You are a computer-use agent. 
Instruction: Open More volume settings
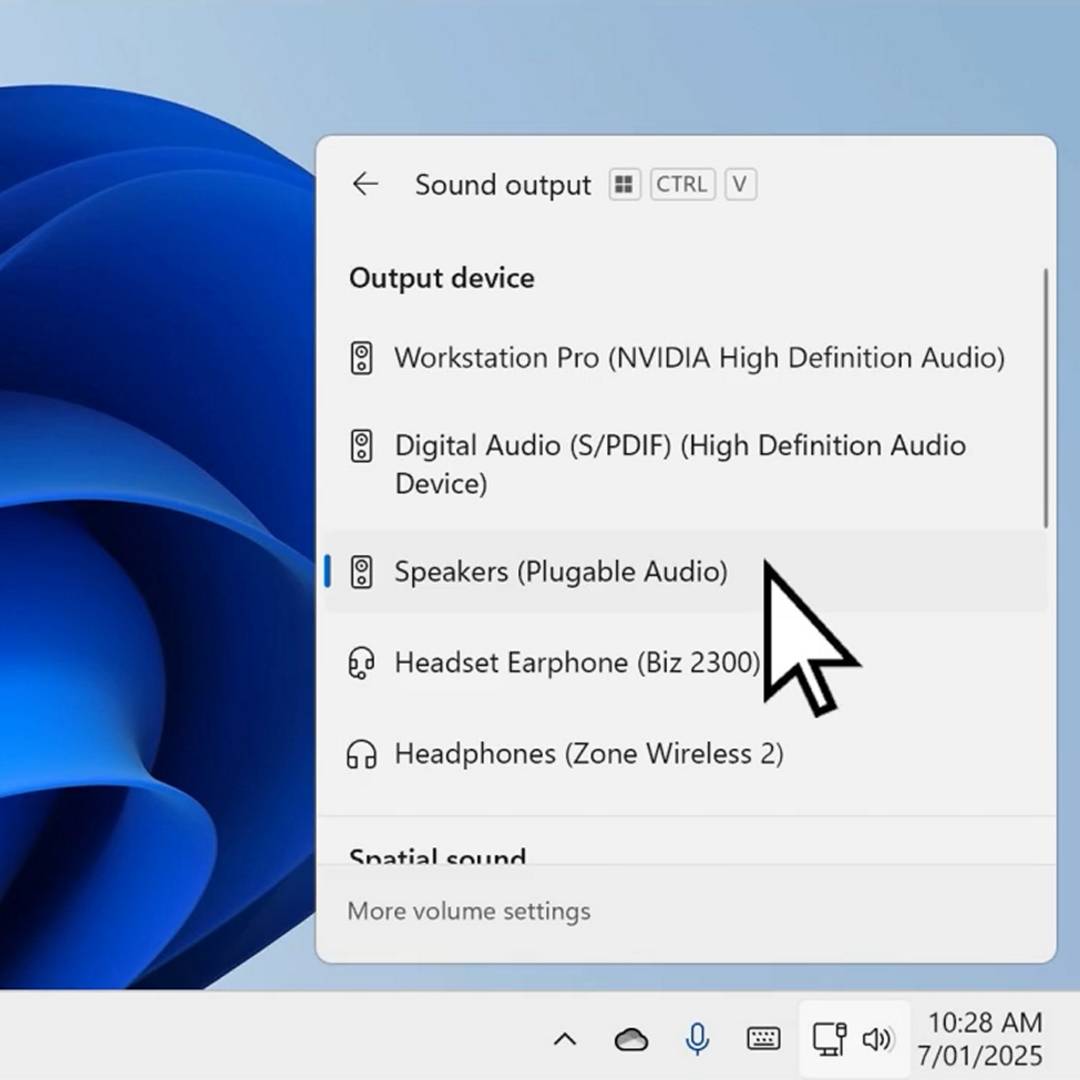pos(469,911)
